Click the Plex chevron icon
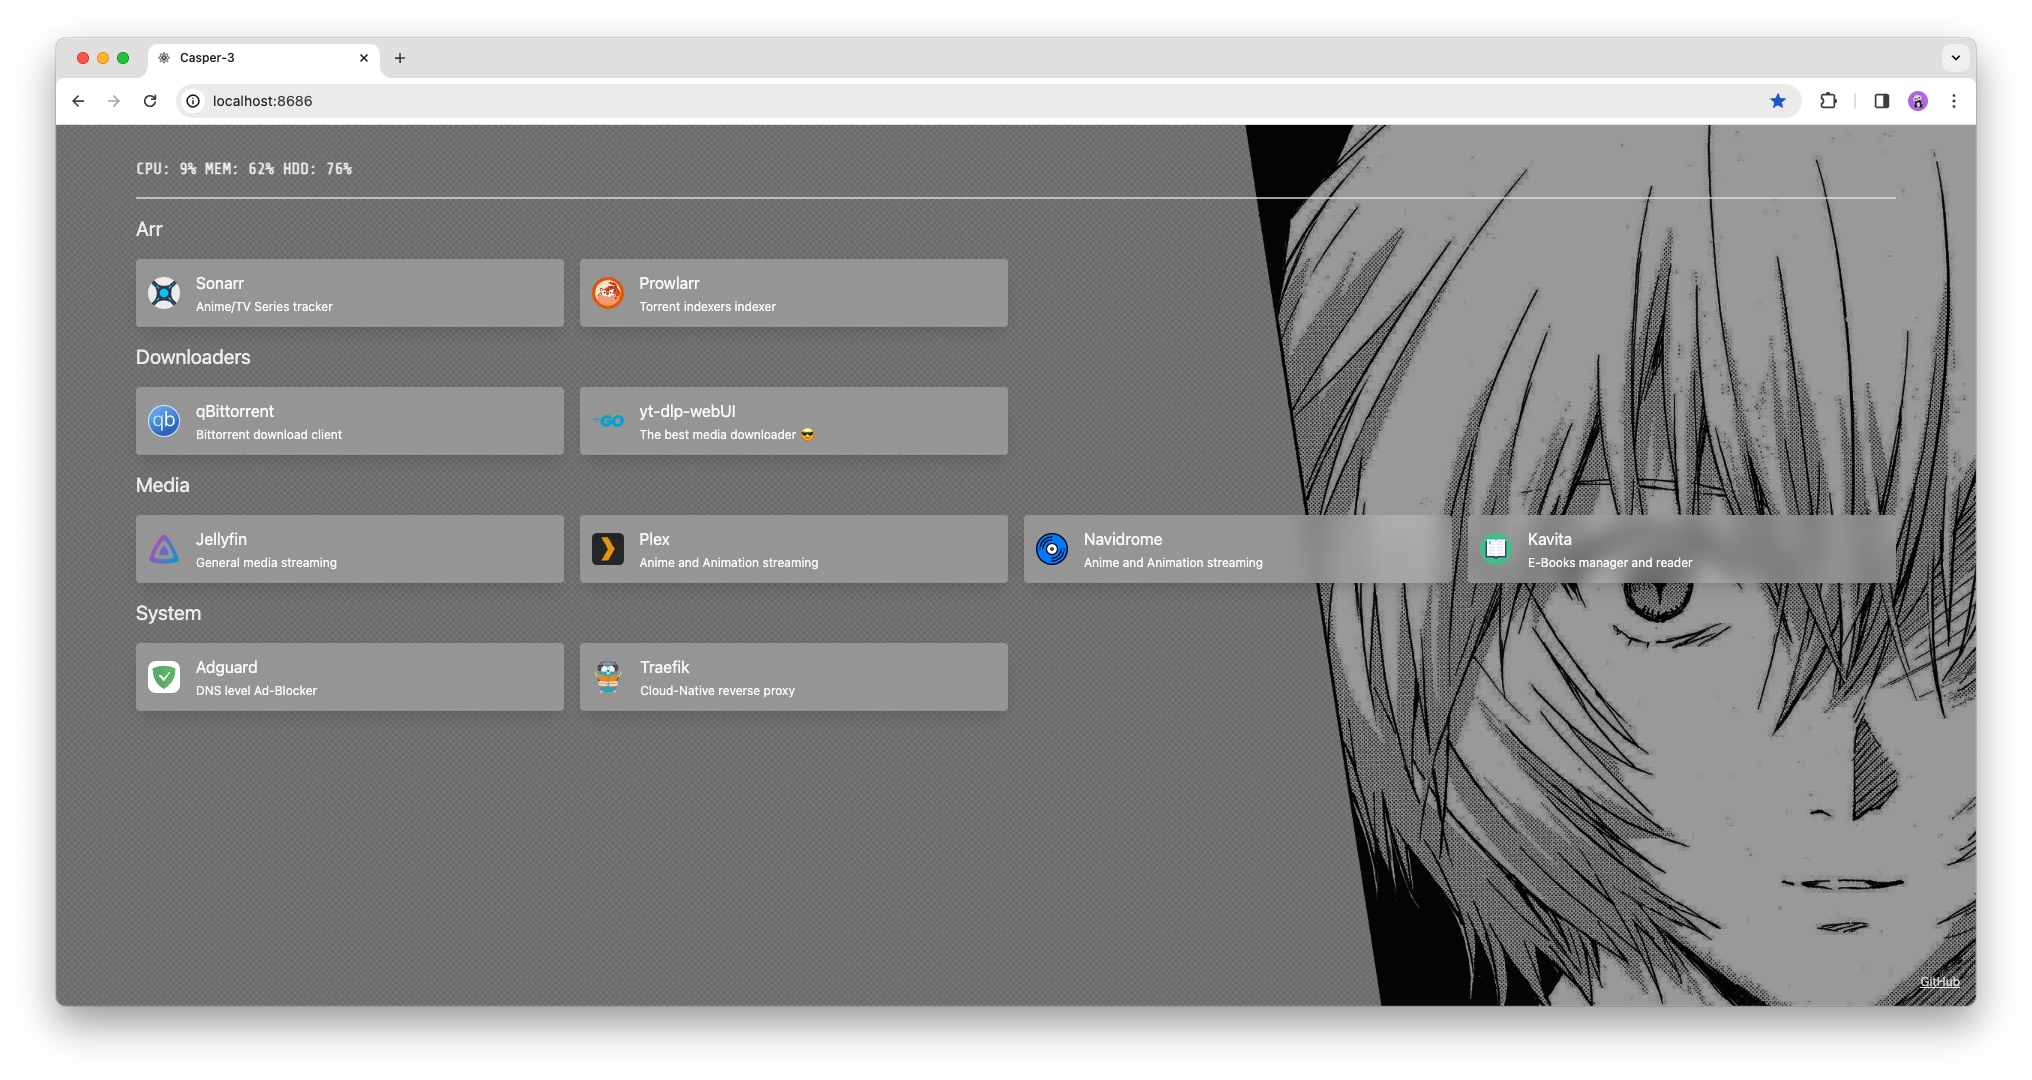2032x1080 pixels. point(608,549)
